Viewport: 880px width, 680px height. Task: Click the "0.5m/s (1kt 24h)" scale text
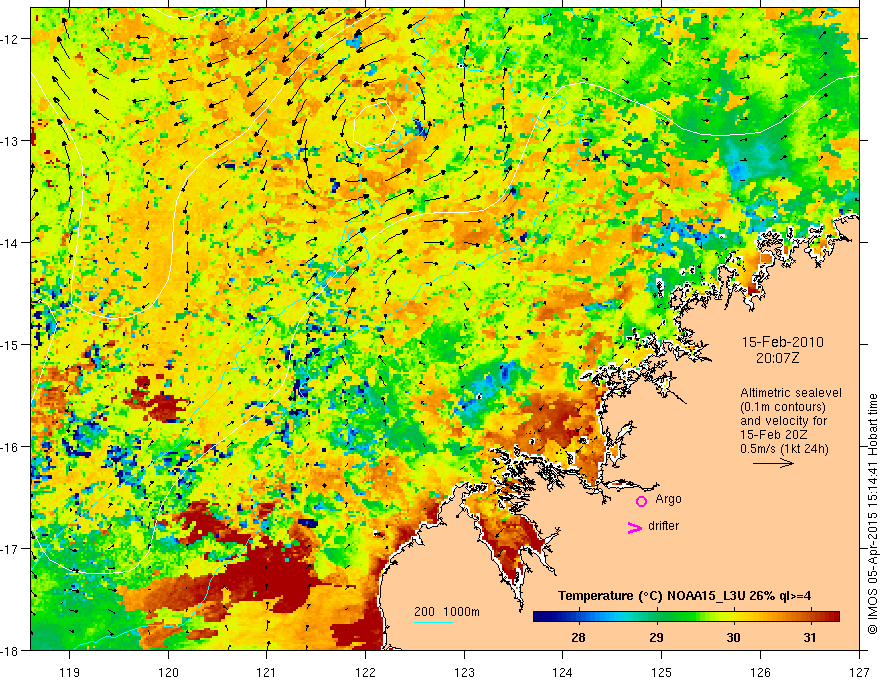click(784, 448)
